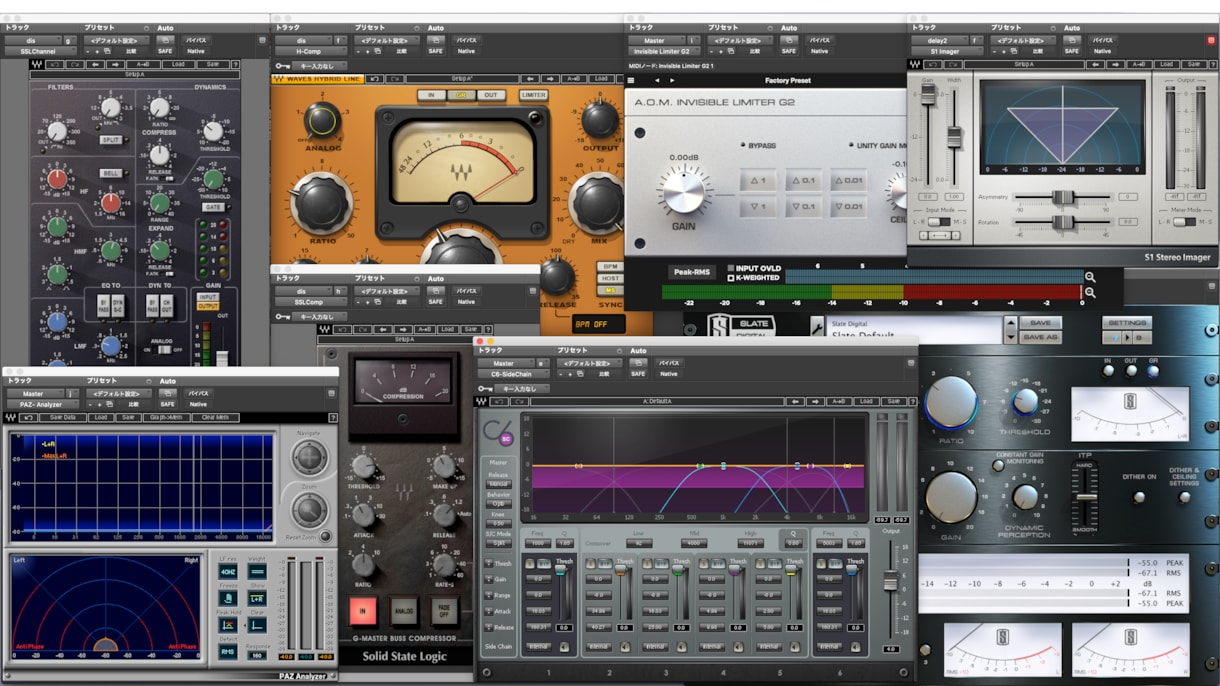Click the Waves logo in PAZ Analyzer toolbar

click(10, 417)
